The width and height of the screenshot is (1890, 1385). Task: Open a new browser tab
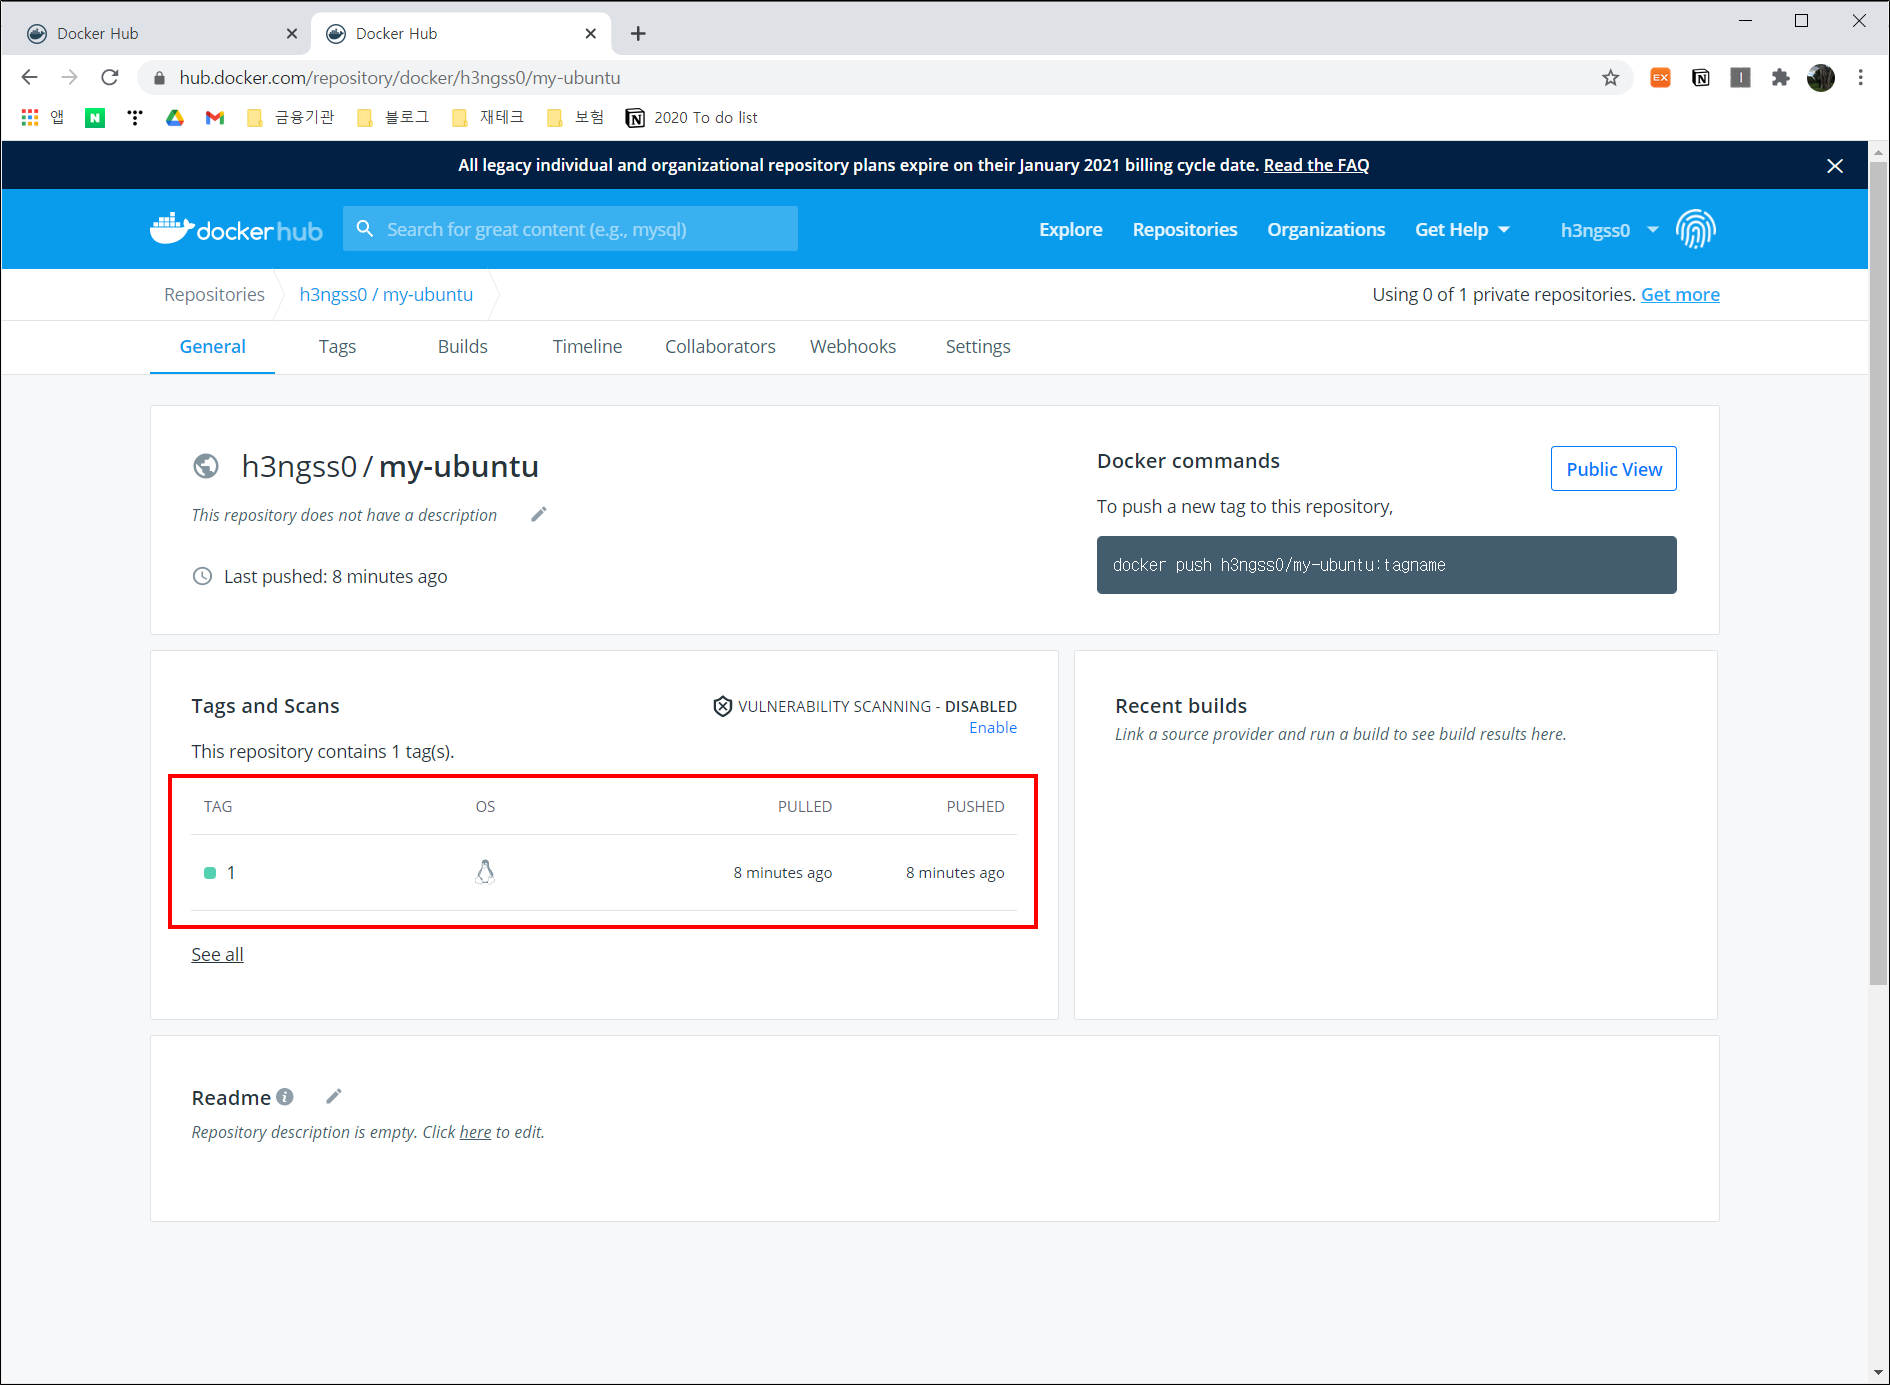[x=638, y=34]
